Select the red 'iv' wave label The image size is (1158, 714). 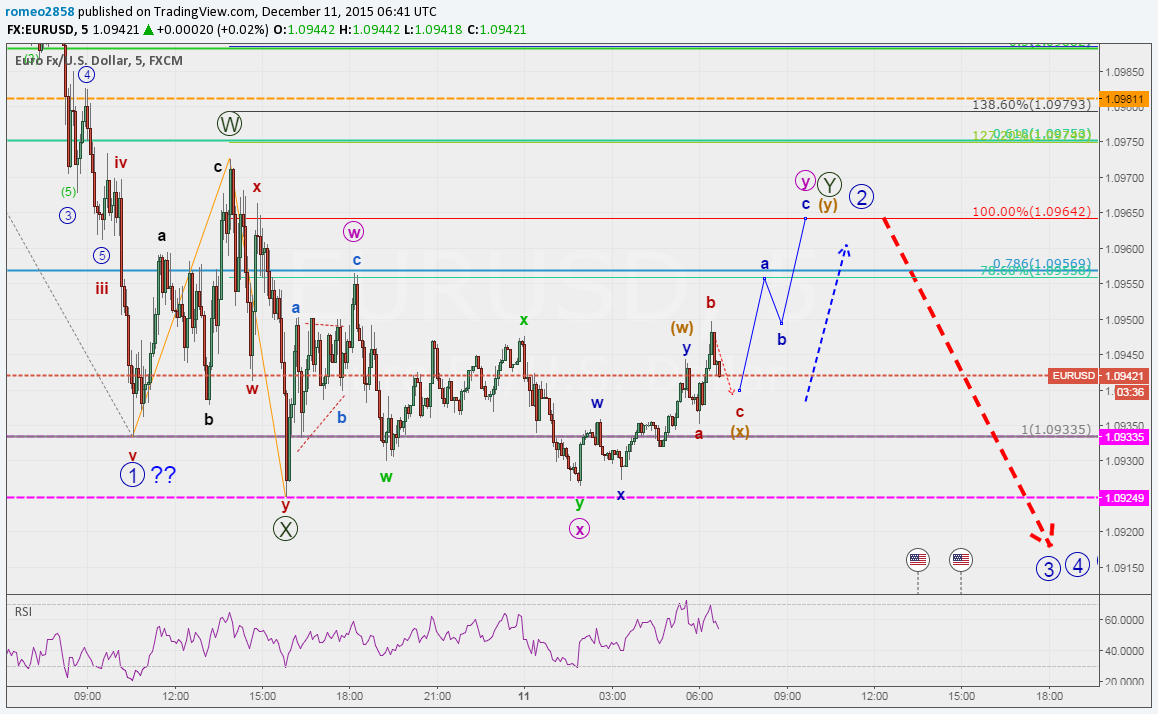coord(120,163)
